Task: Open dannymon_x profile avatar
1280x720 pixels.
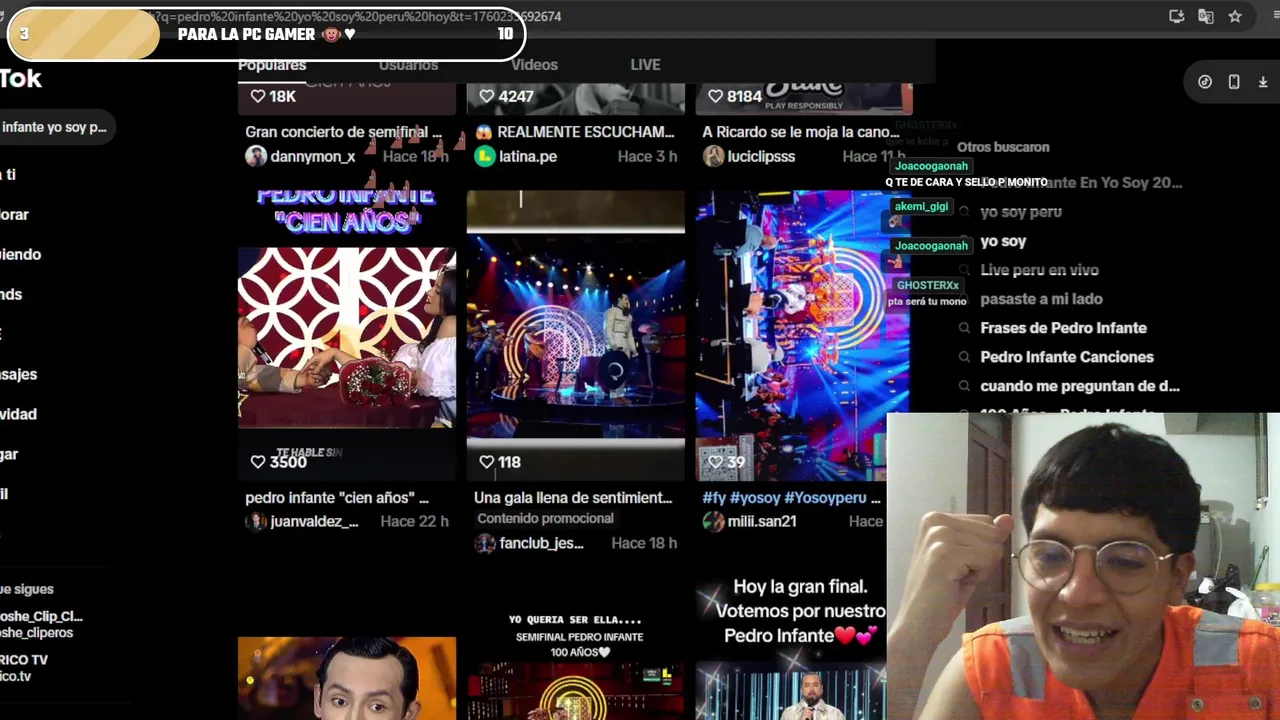Action: [256, 156]
